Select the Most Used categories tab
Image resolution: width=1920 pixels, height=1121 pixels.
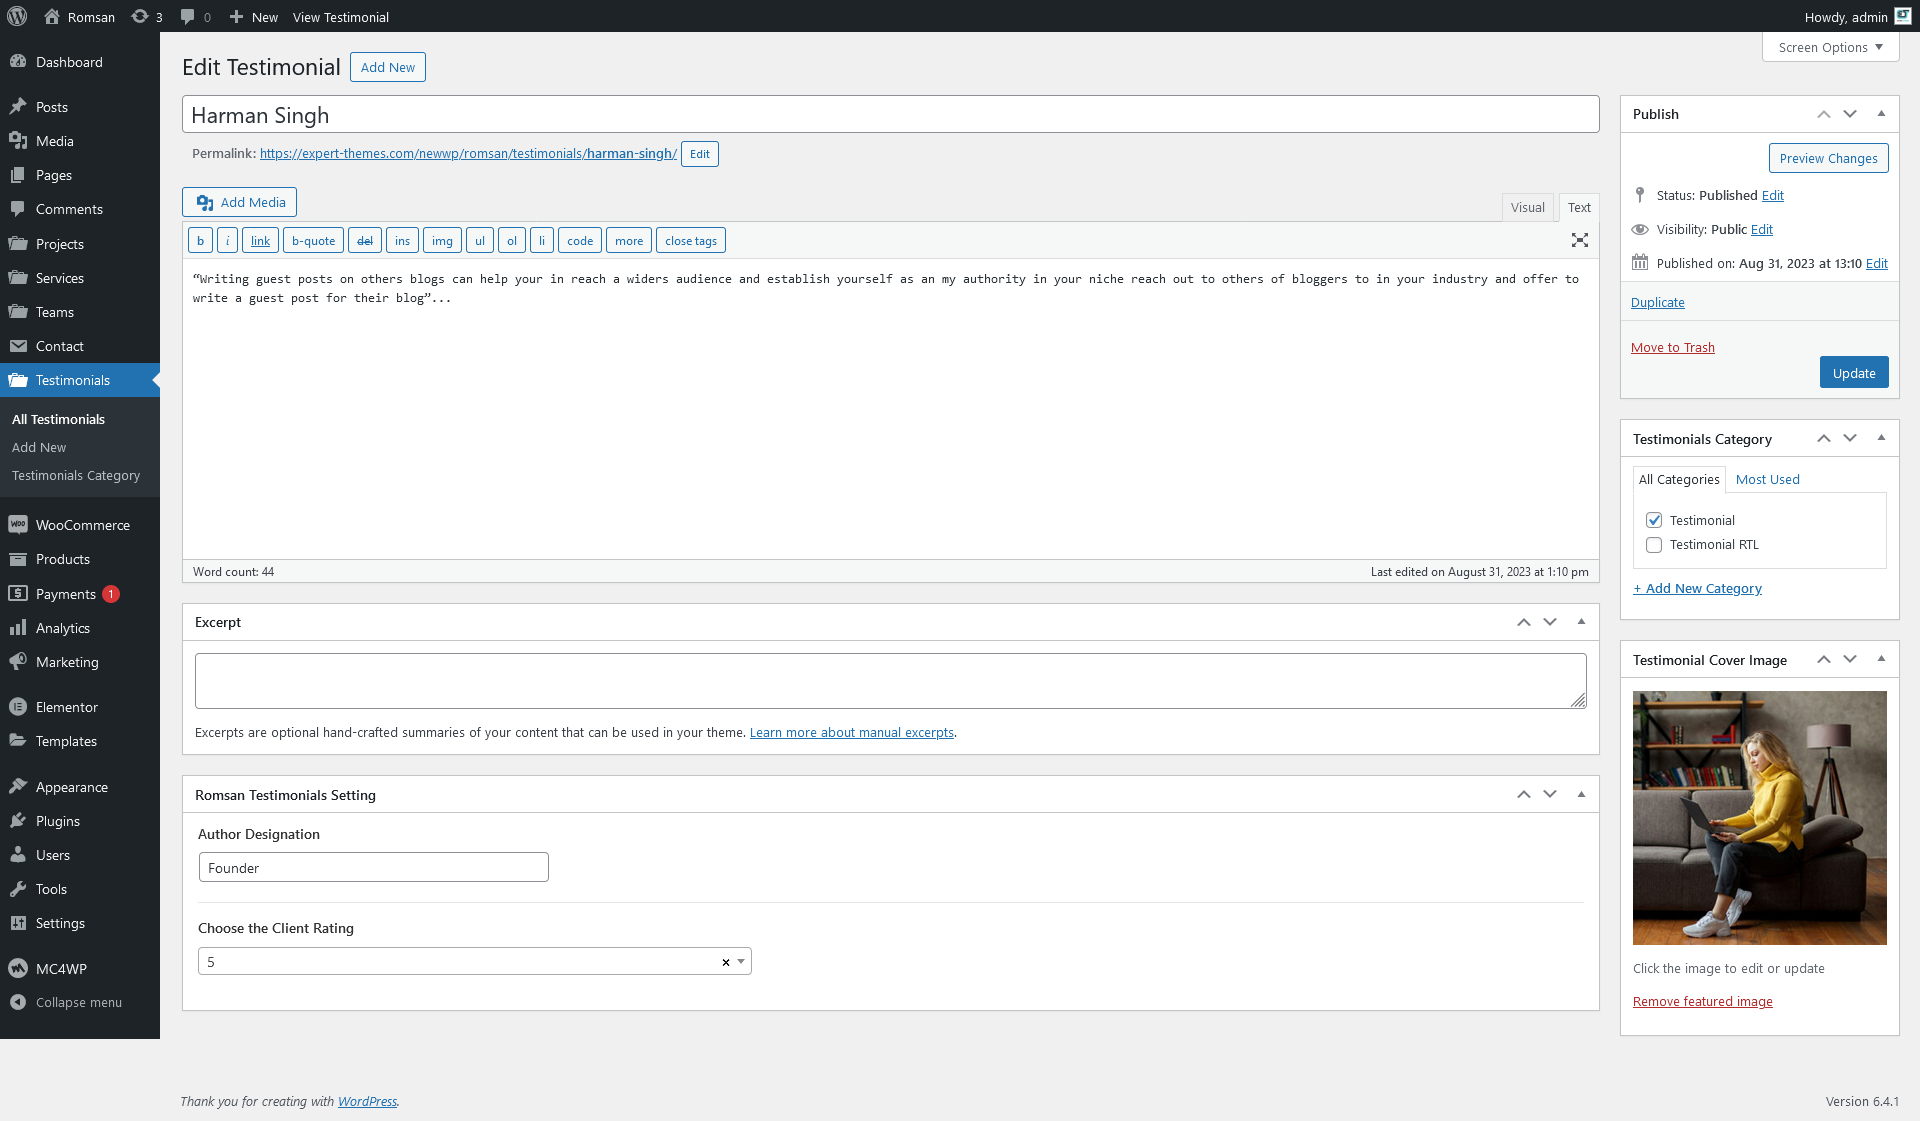[1767, 479]
